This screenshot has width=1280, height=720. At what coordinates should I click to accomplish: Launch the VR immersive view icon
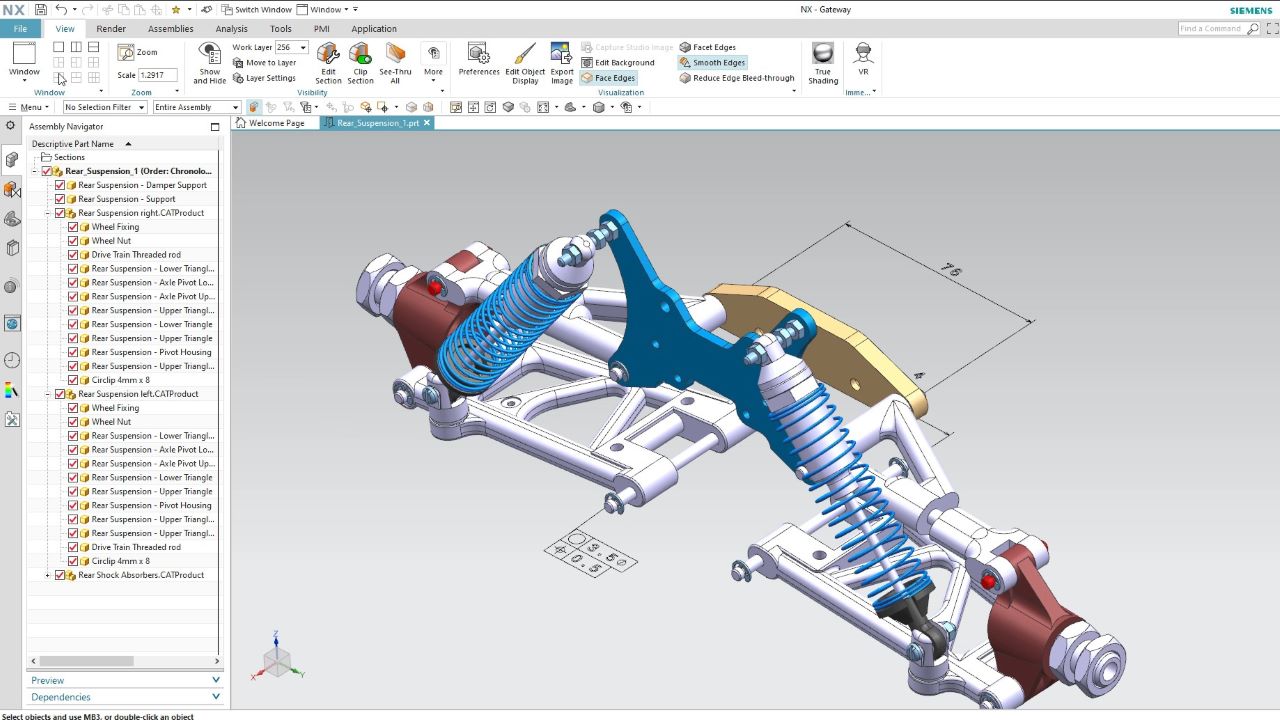tap(863, 58)
